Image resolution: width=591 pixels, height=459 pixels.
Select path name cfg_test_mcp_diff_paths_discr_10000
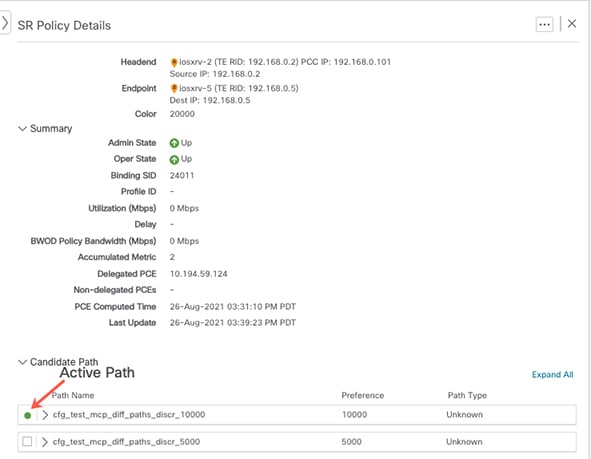pos(129,415)
